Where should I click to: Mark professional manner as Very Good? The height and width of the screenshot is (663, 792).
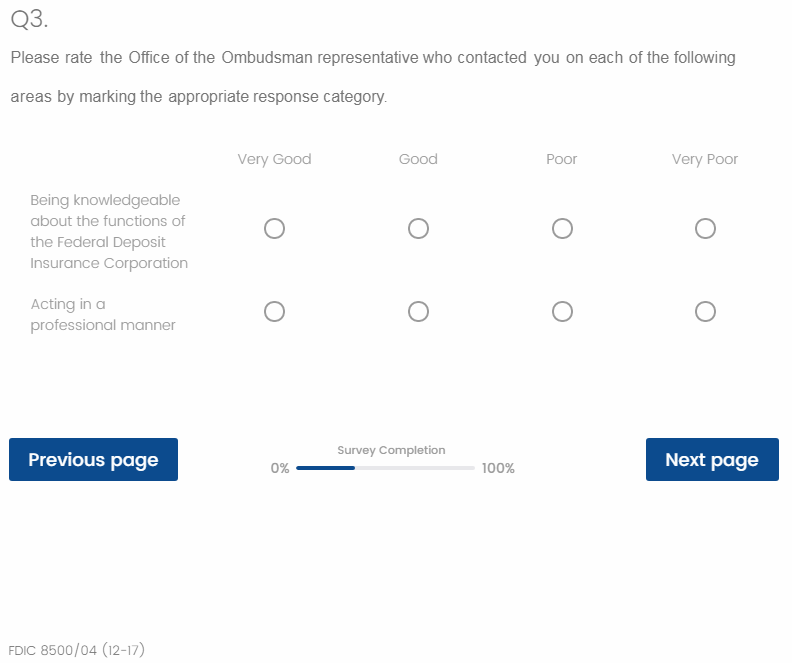click(275, 312)
